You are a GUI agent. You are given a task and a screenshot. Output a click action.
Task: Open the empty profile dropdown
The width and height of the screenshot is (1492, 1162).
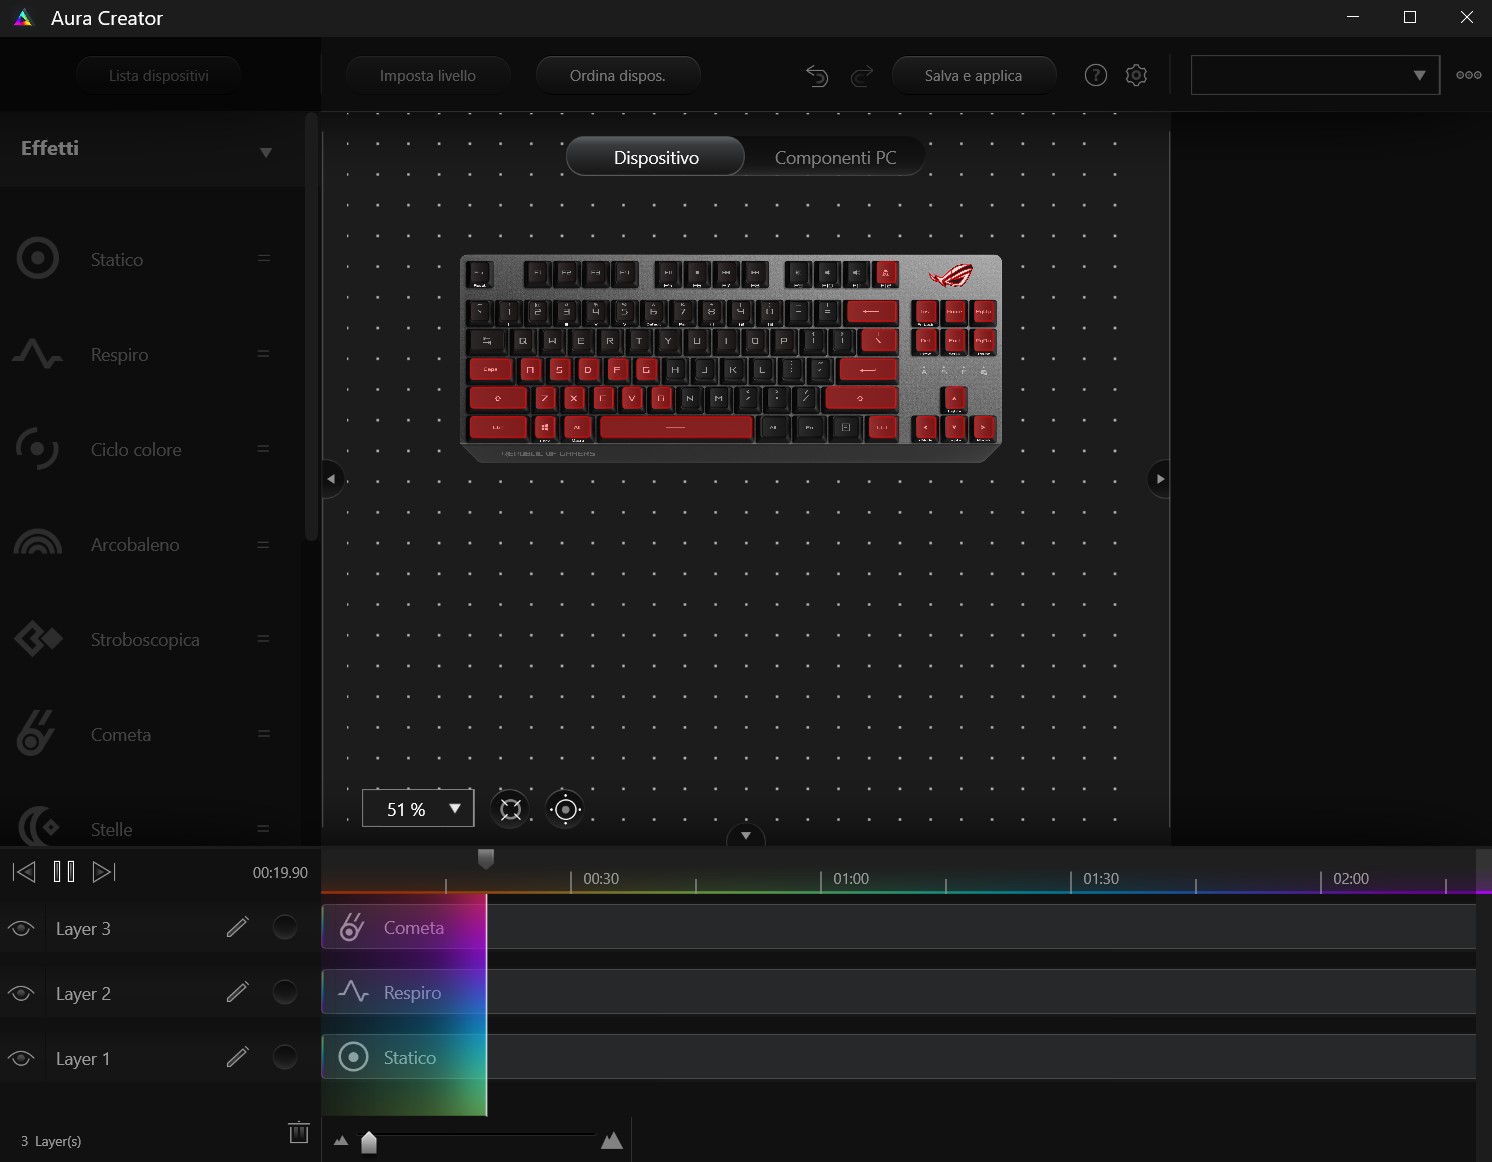(1315, 75)
